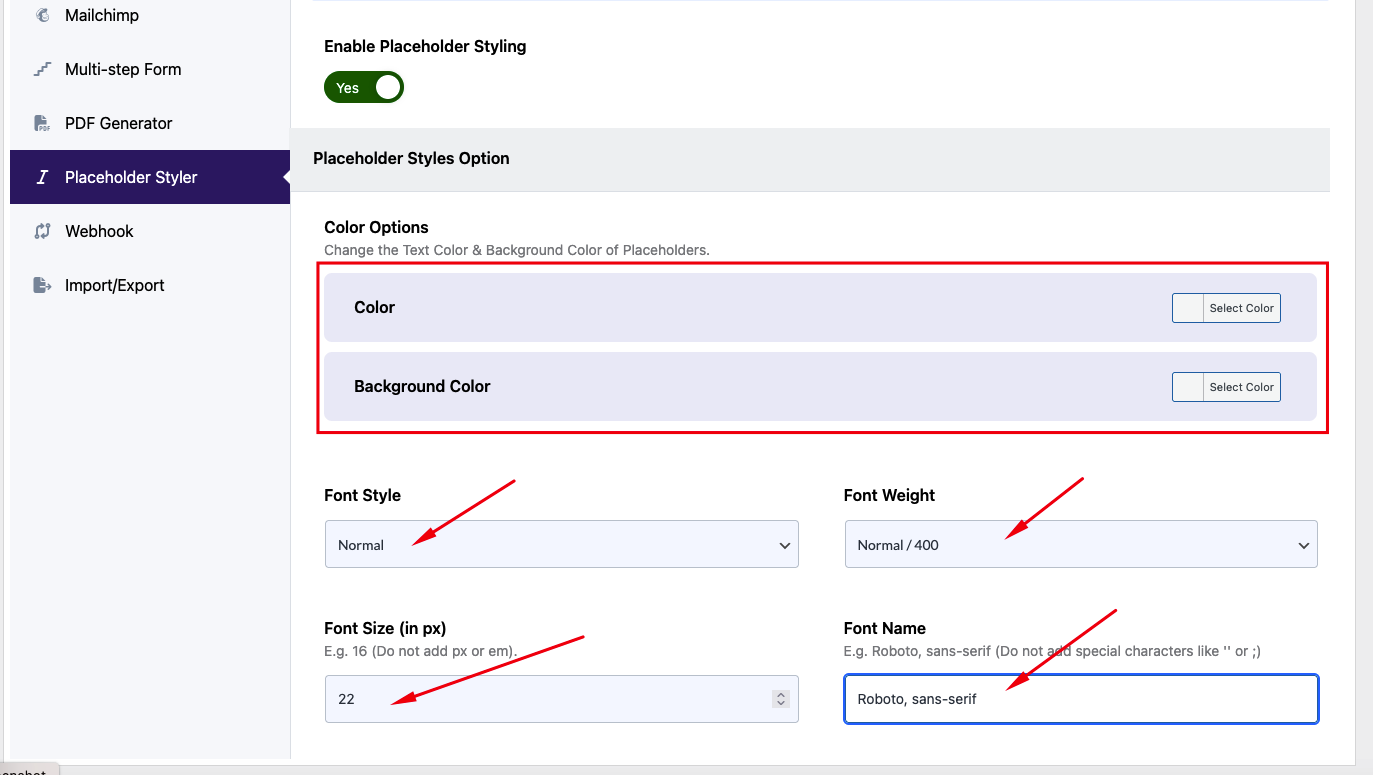Open the Import/Export tab
The height and width of the screenshot is (775, 1373).
(x=150, y=285)
